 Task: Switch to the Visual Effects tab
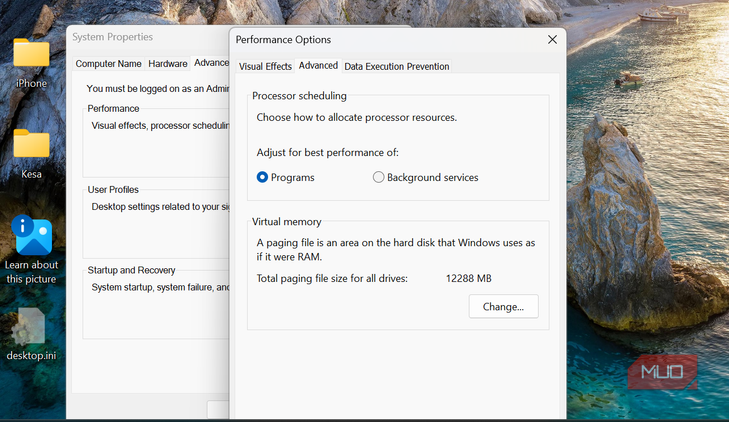pyautogui.click(x=265, y=66)
